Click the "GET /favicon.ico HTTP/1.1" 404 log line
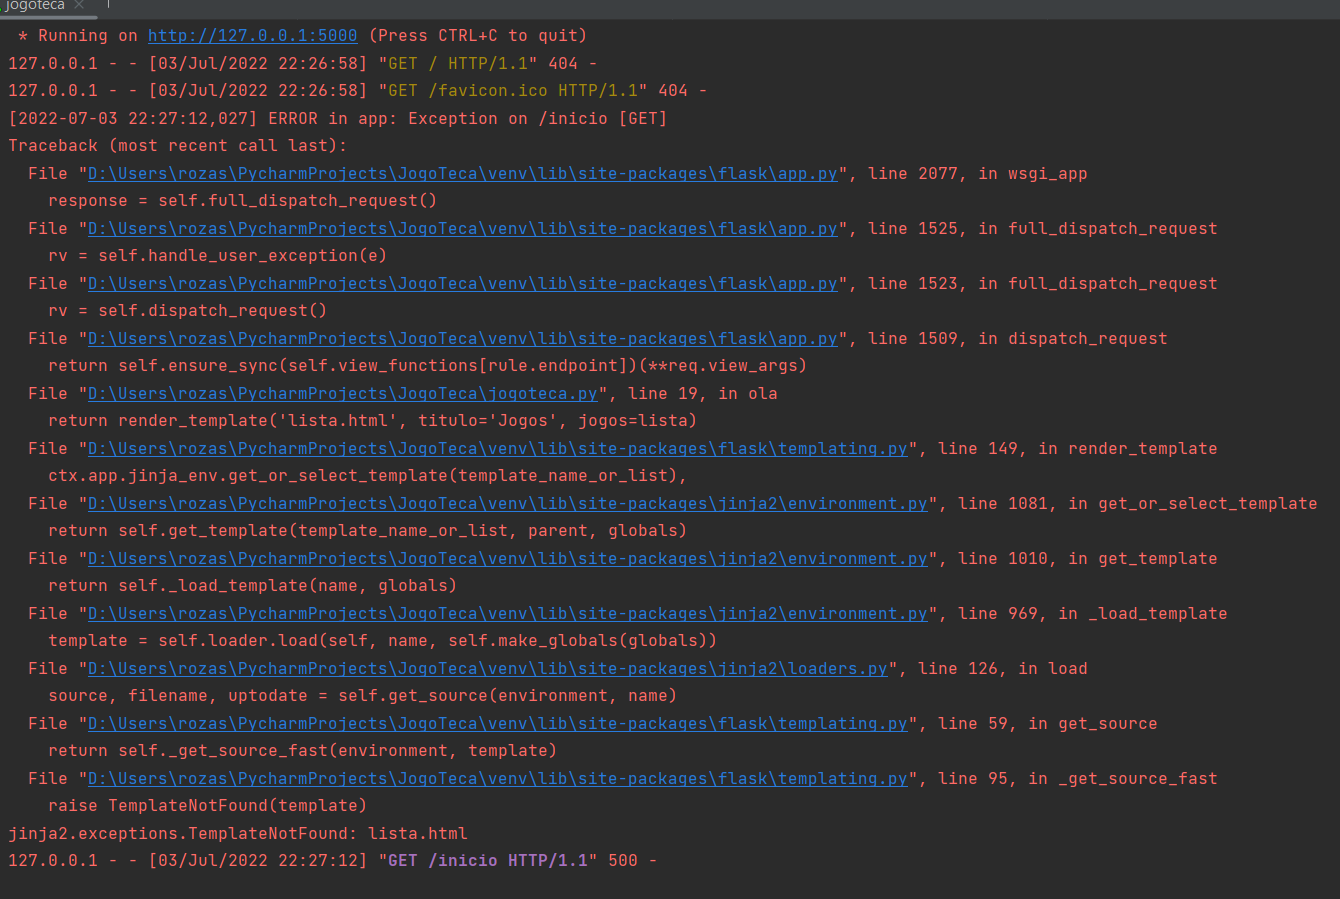1340x899 pixels. pyautogui.click(x=358, y=91)
